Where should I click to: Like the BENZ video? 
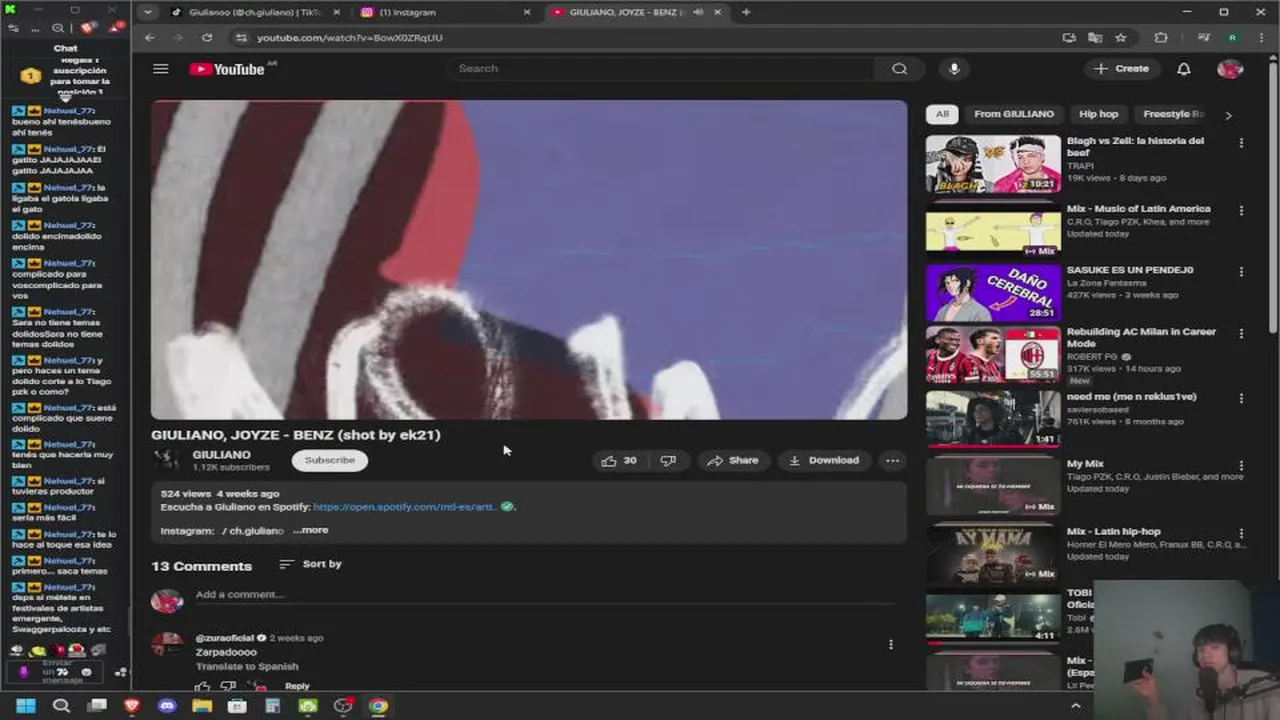coord(619,460)
